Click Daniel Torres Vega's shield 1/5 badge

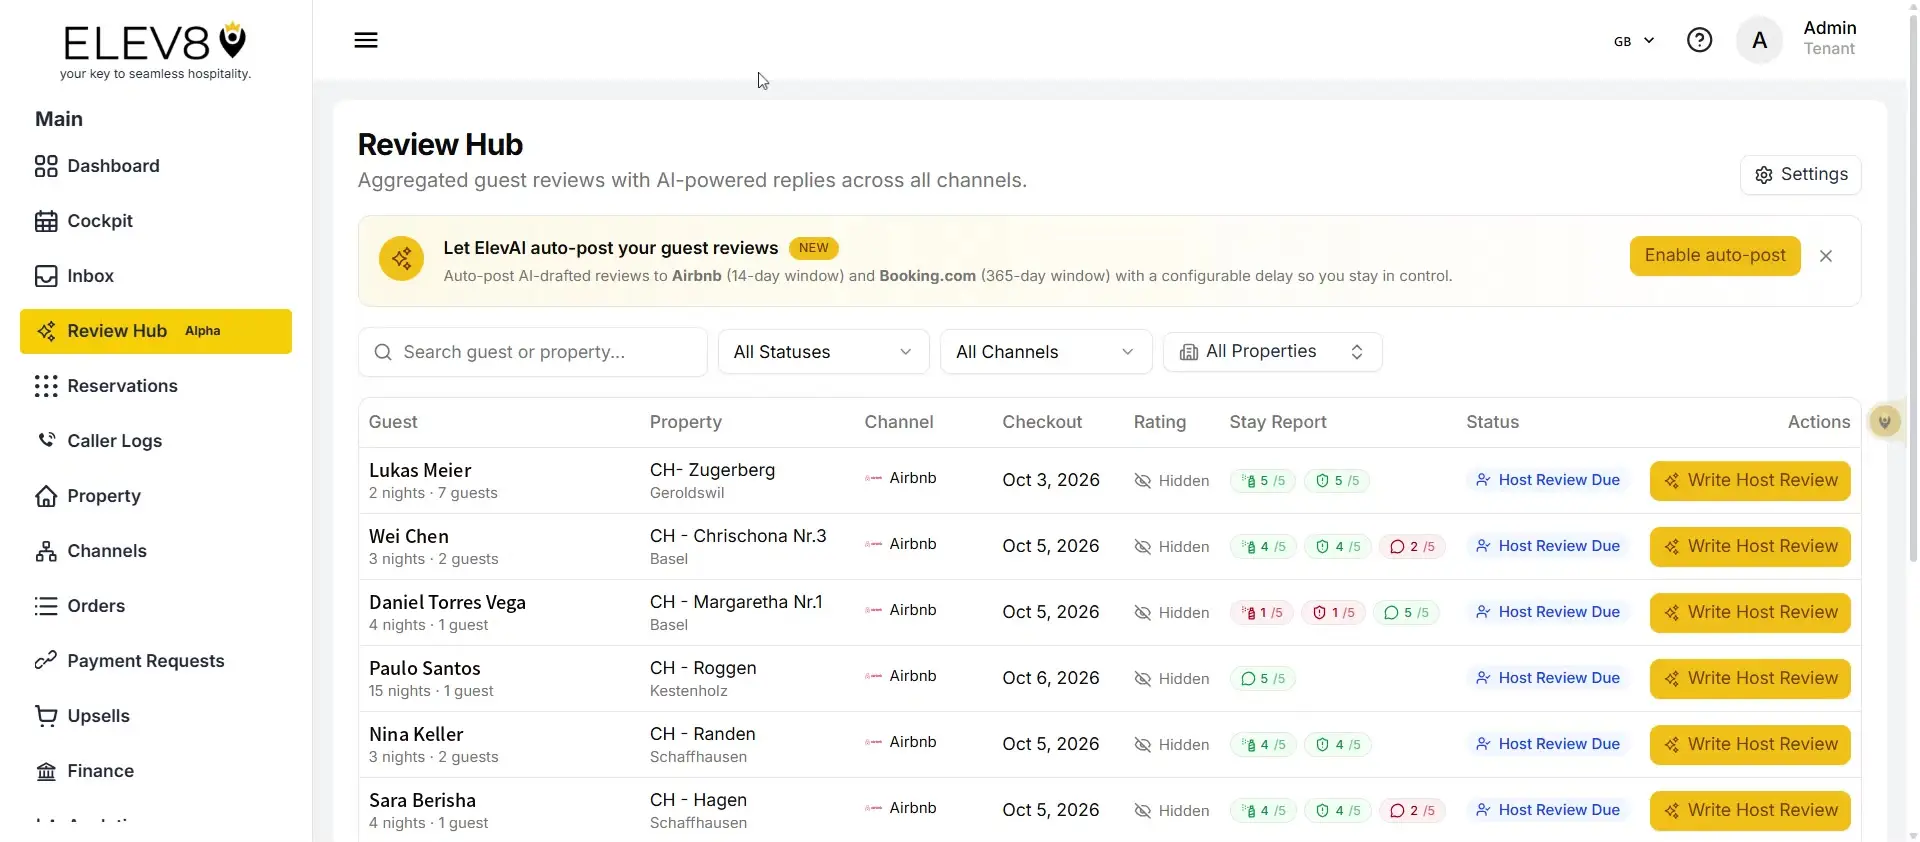click(1333, 613)
